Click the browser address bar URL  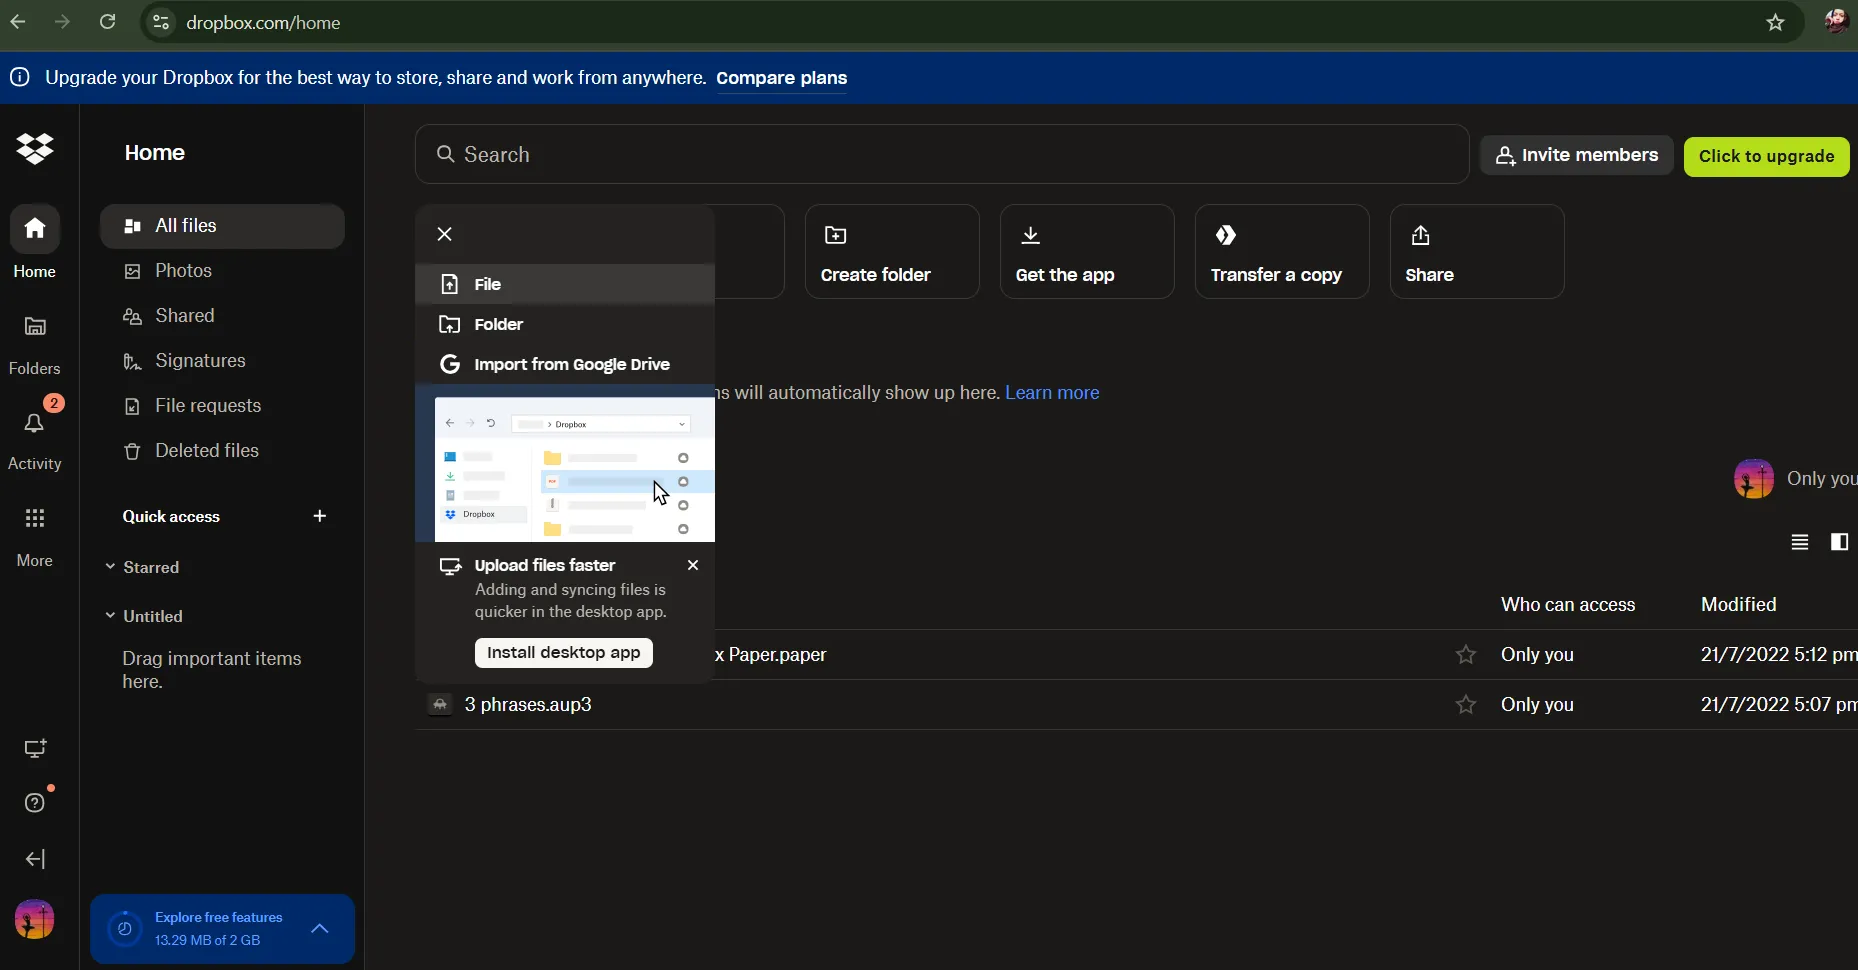263,22
